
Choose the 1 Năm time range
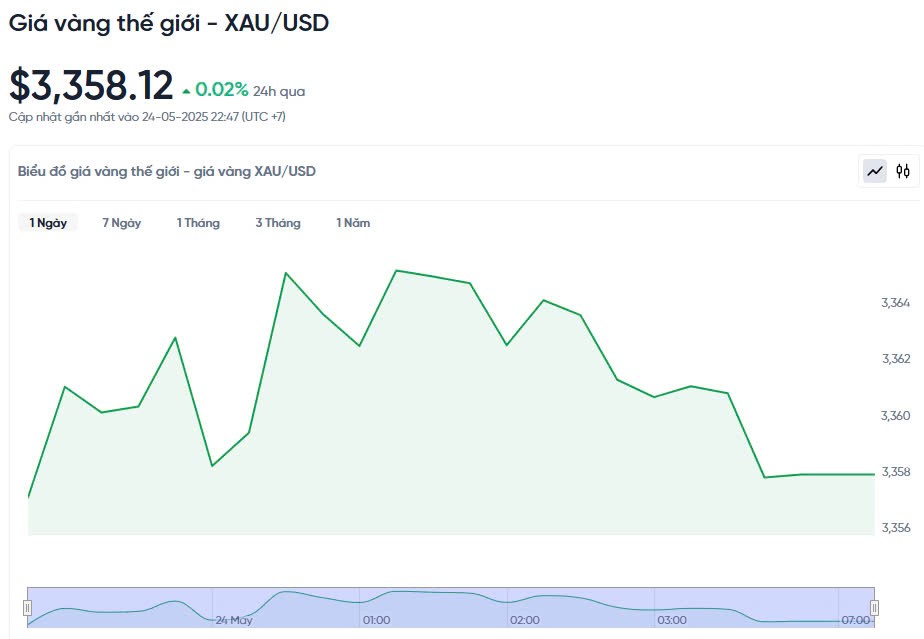point(353,223)
